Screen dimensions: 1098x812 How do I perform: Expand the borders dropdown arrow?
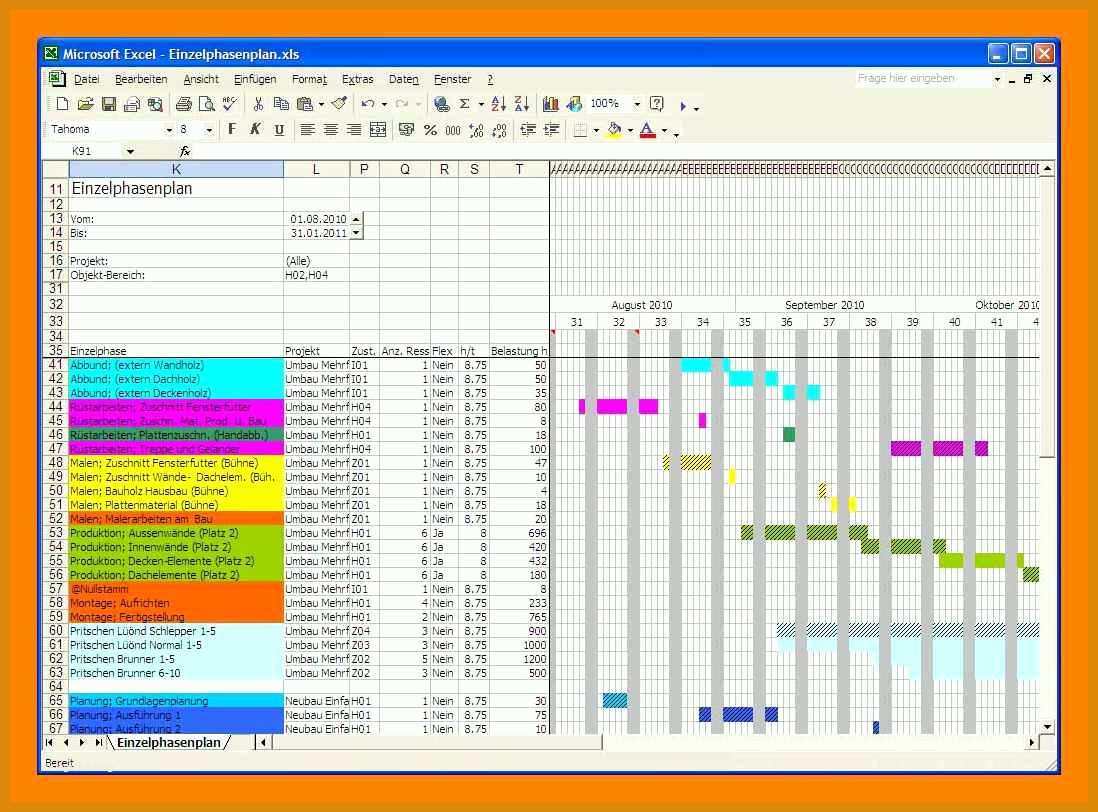596,130
